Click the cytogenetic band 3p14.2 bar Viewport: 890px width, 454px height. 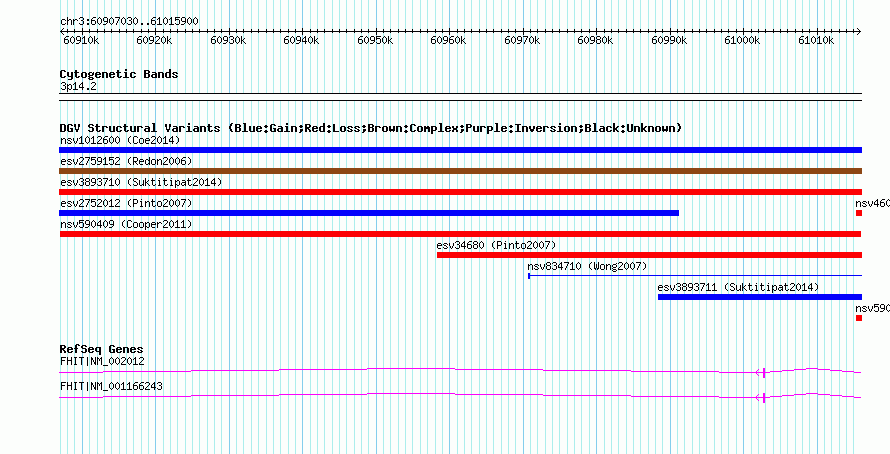[460, 97]
